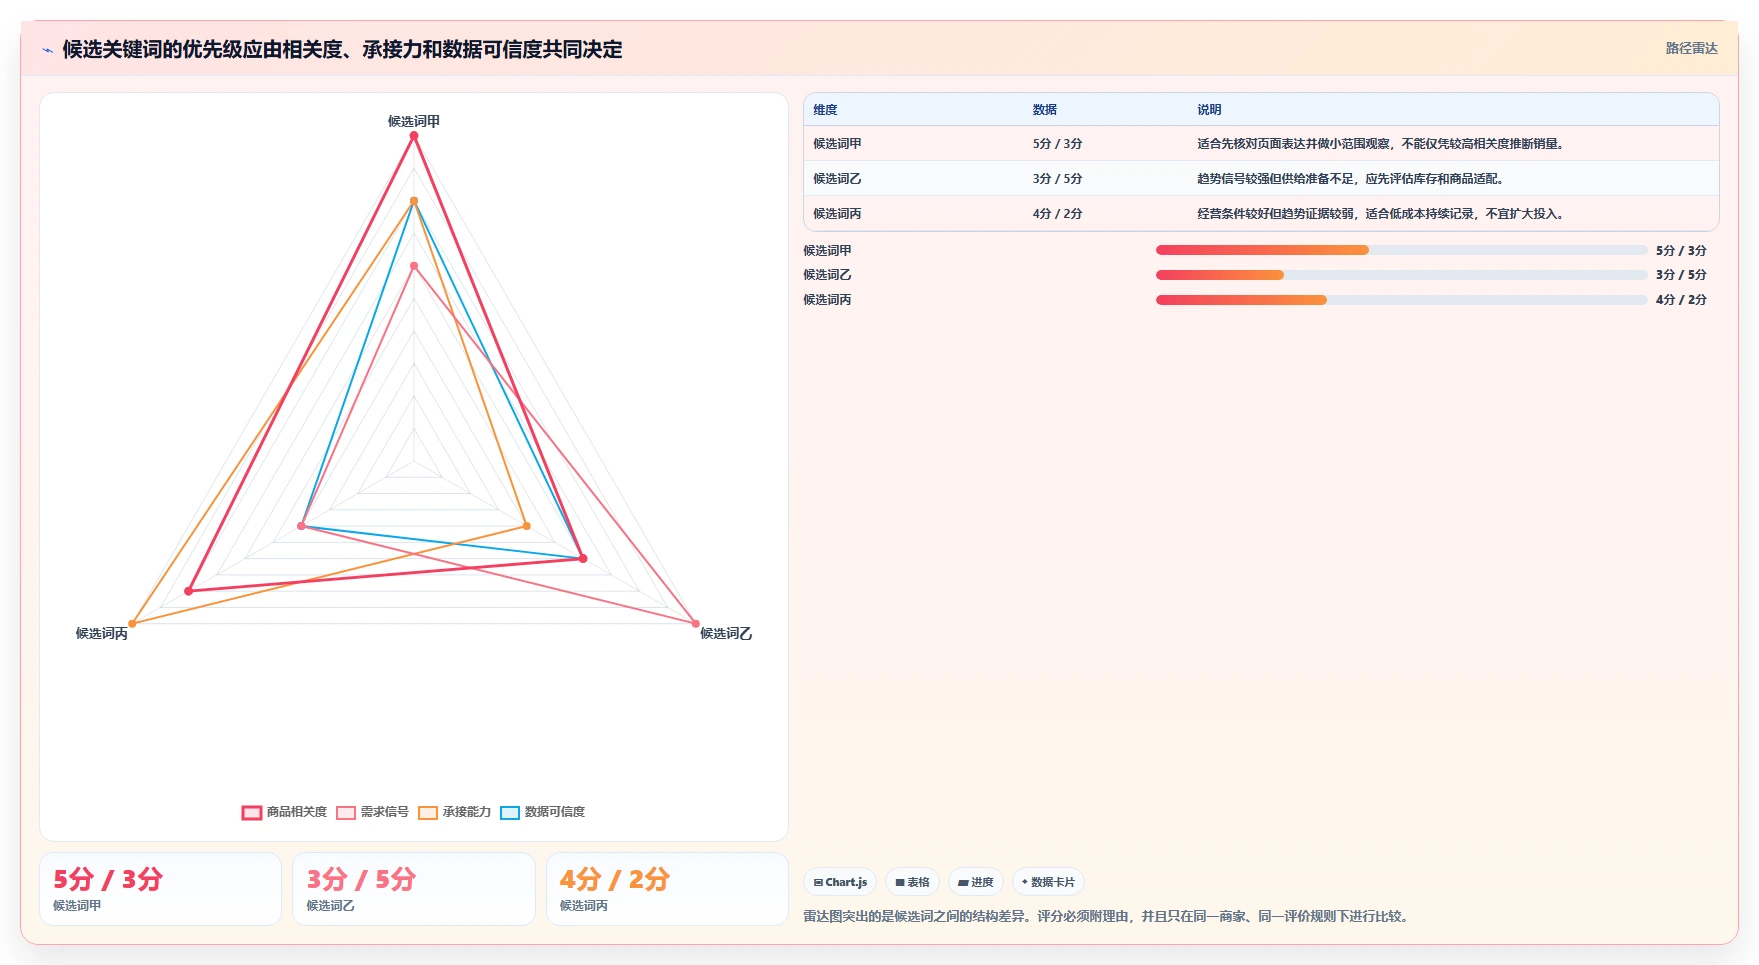Image resolution: width=1759 pixels, height=965 pixels.
Task: Open the 5分 / 3分 data card
Action: [160, 889]
